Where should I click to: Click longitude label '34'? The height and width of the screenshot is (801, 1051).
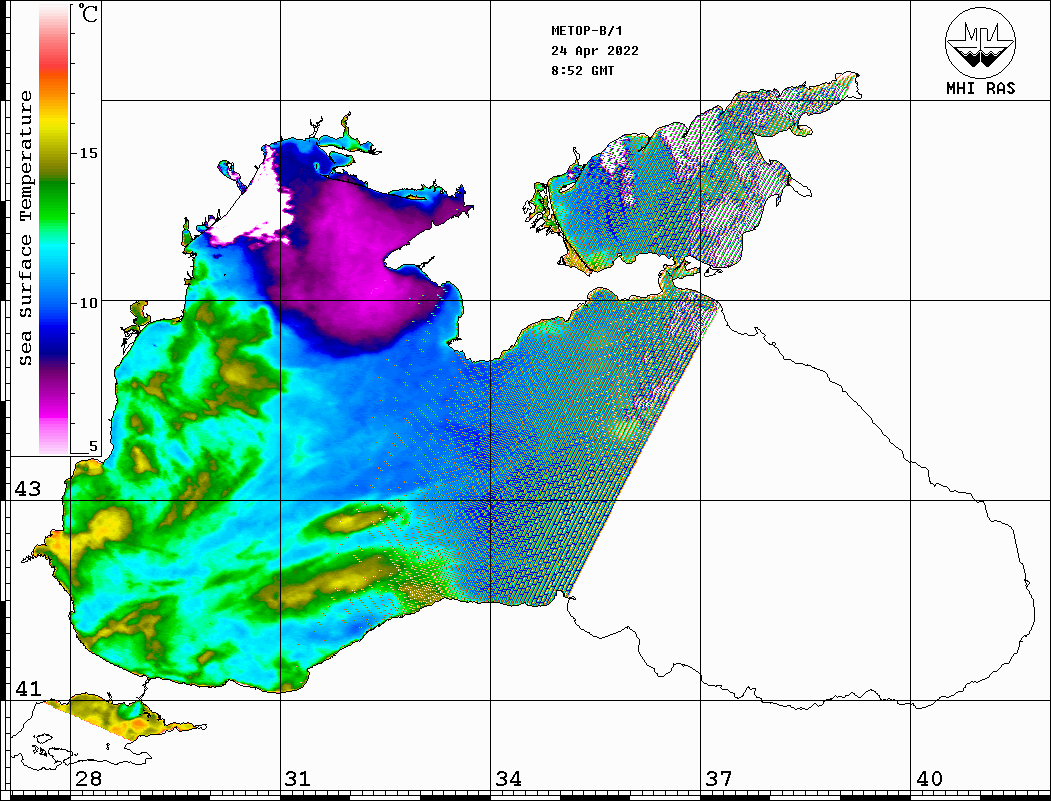(508, 778)
